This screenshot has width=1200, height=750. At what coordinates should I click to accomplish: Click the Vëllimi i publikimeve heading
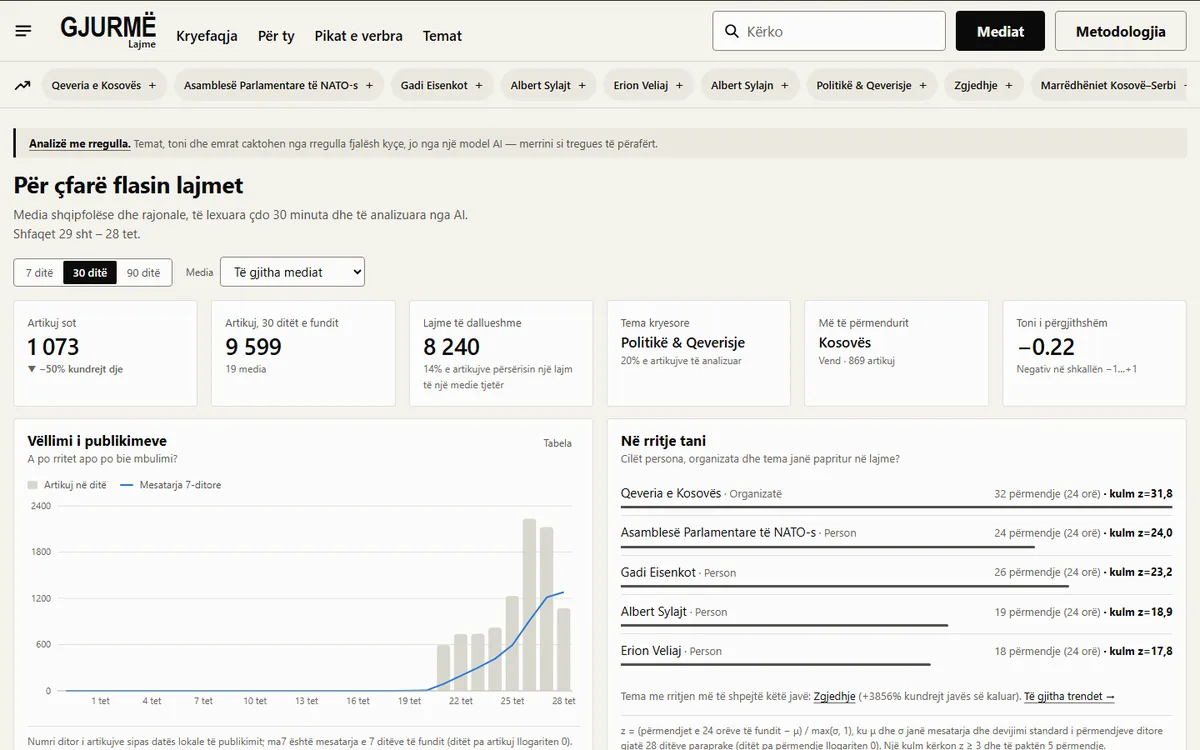pyautogui.click(x=97, y=441)
